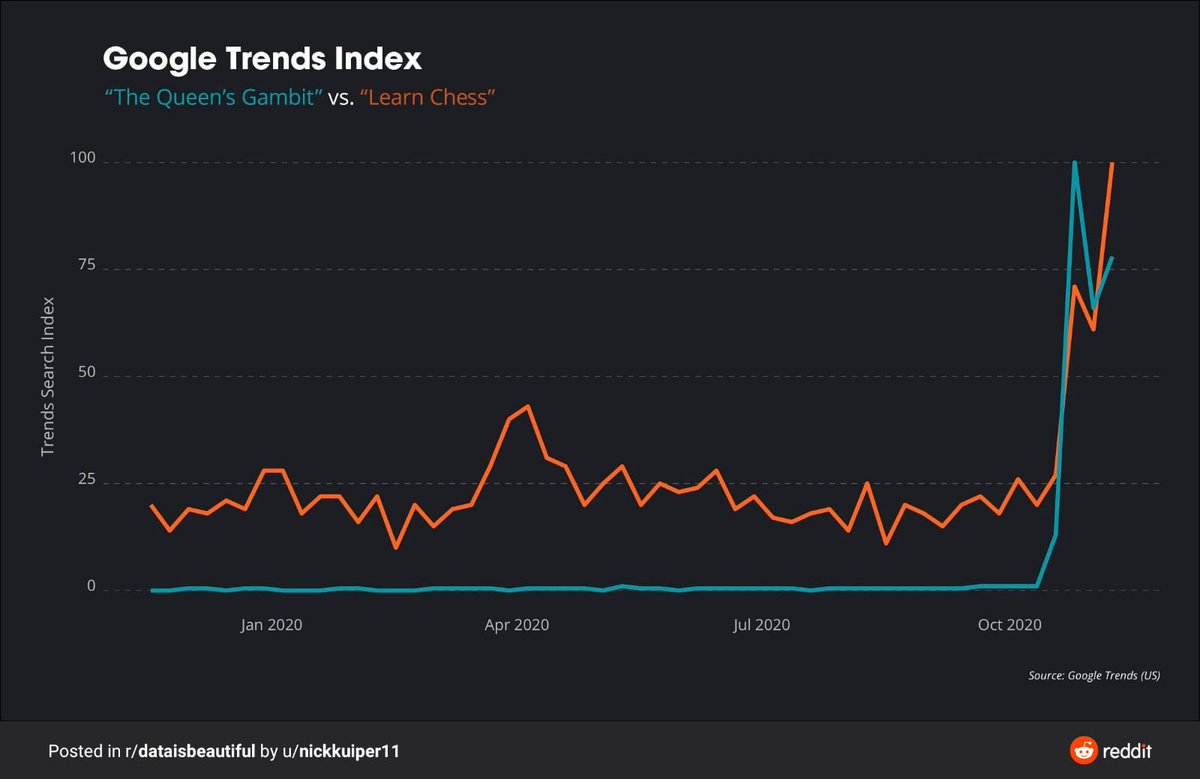Click the "Apr 2020" x-axis label

pos(517,625)
